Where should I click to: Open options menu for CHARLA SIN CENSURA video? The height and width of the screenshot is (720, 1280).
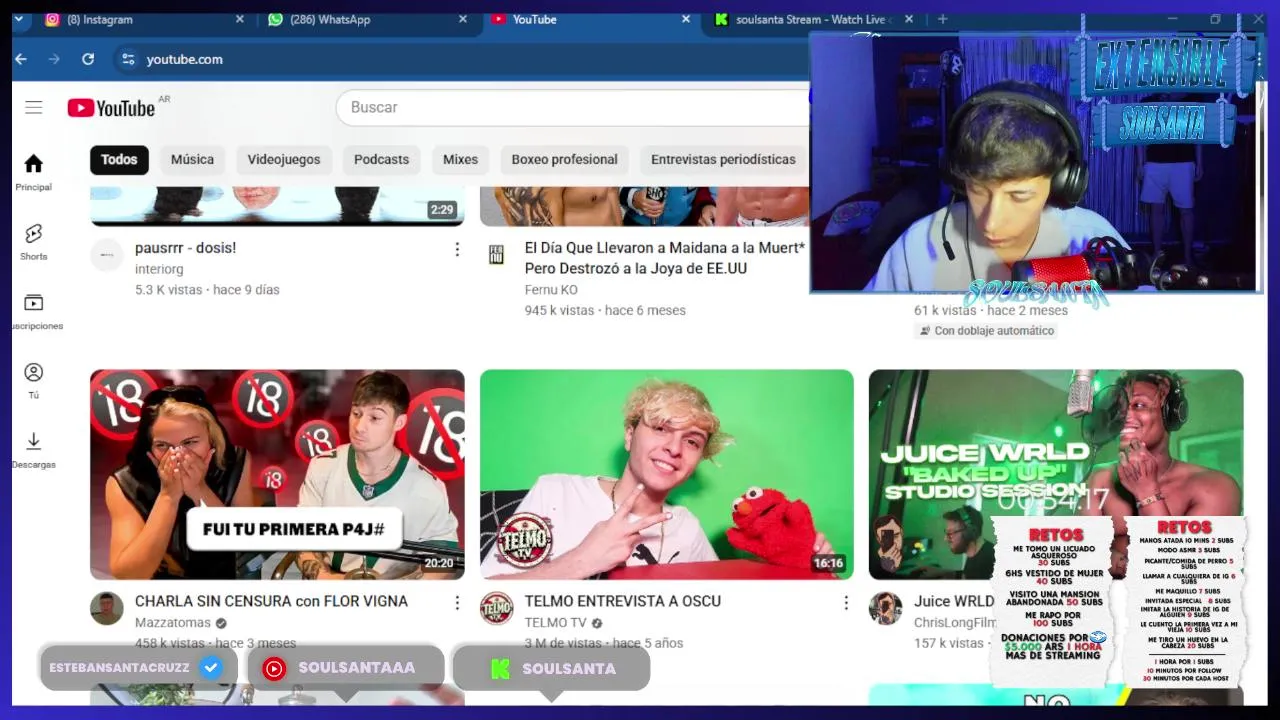pyautogui.click(x=457, y=603)
